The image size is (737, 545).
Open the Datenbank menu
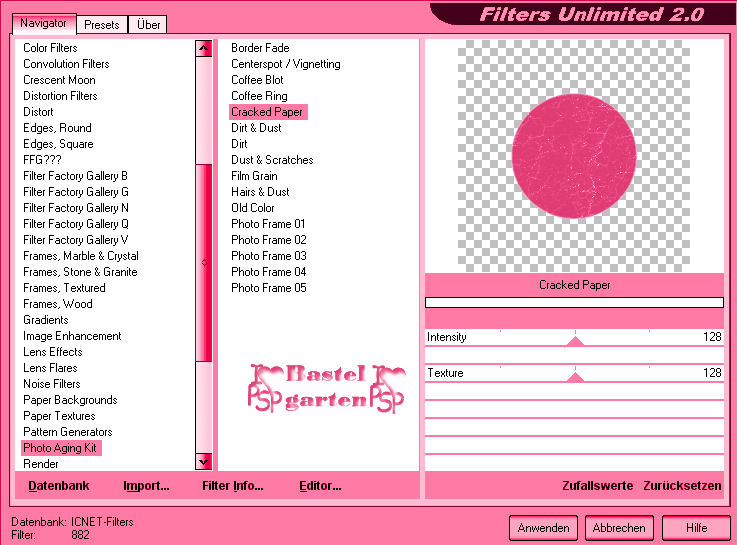pyautogui.click(x=58, y=486)
